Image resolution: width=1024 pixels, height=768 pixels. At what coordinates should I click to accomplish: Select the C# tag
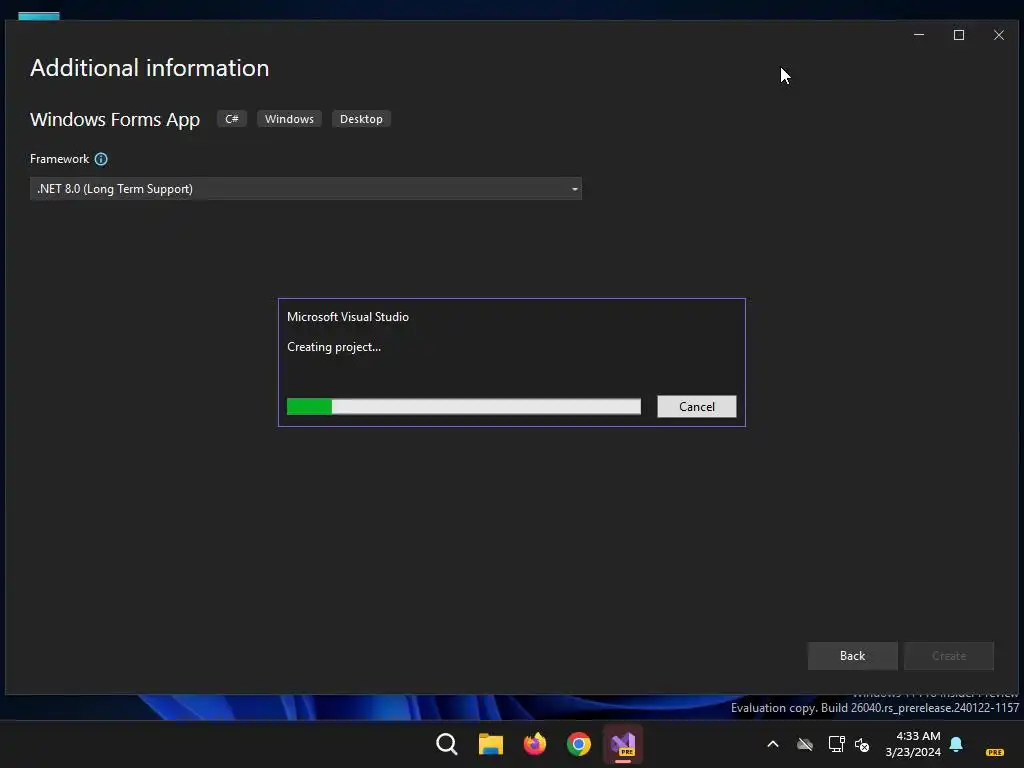coord(232,119)
